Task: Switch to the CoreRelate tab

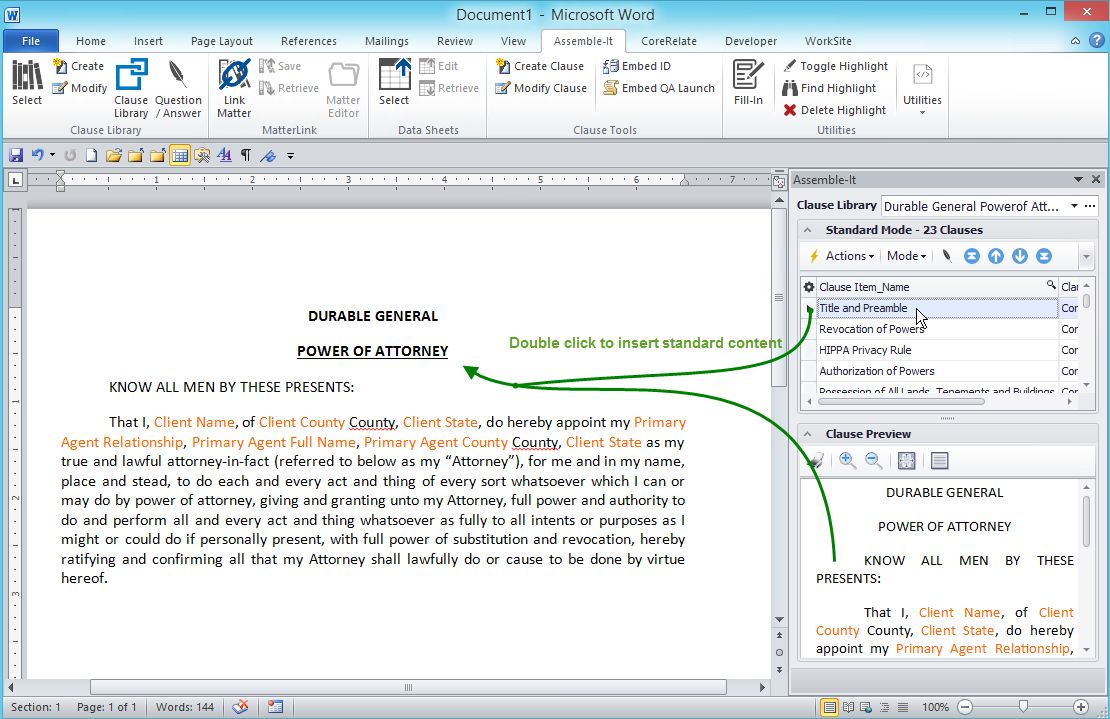Action: tap(669, 41)
